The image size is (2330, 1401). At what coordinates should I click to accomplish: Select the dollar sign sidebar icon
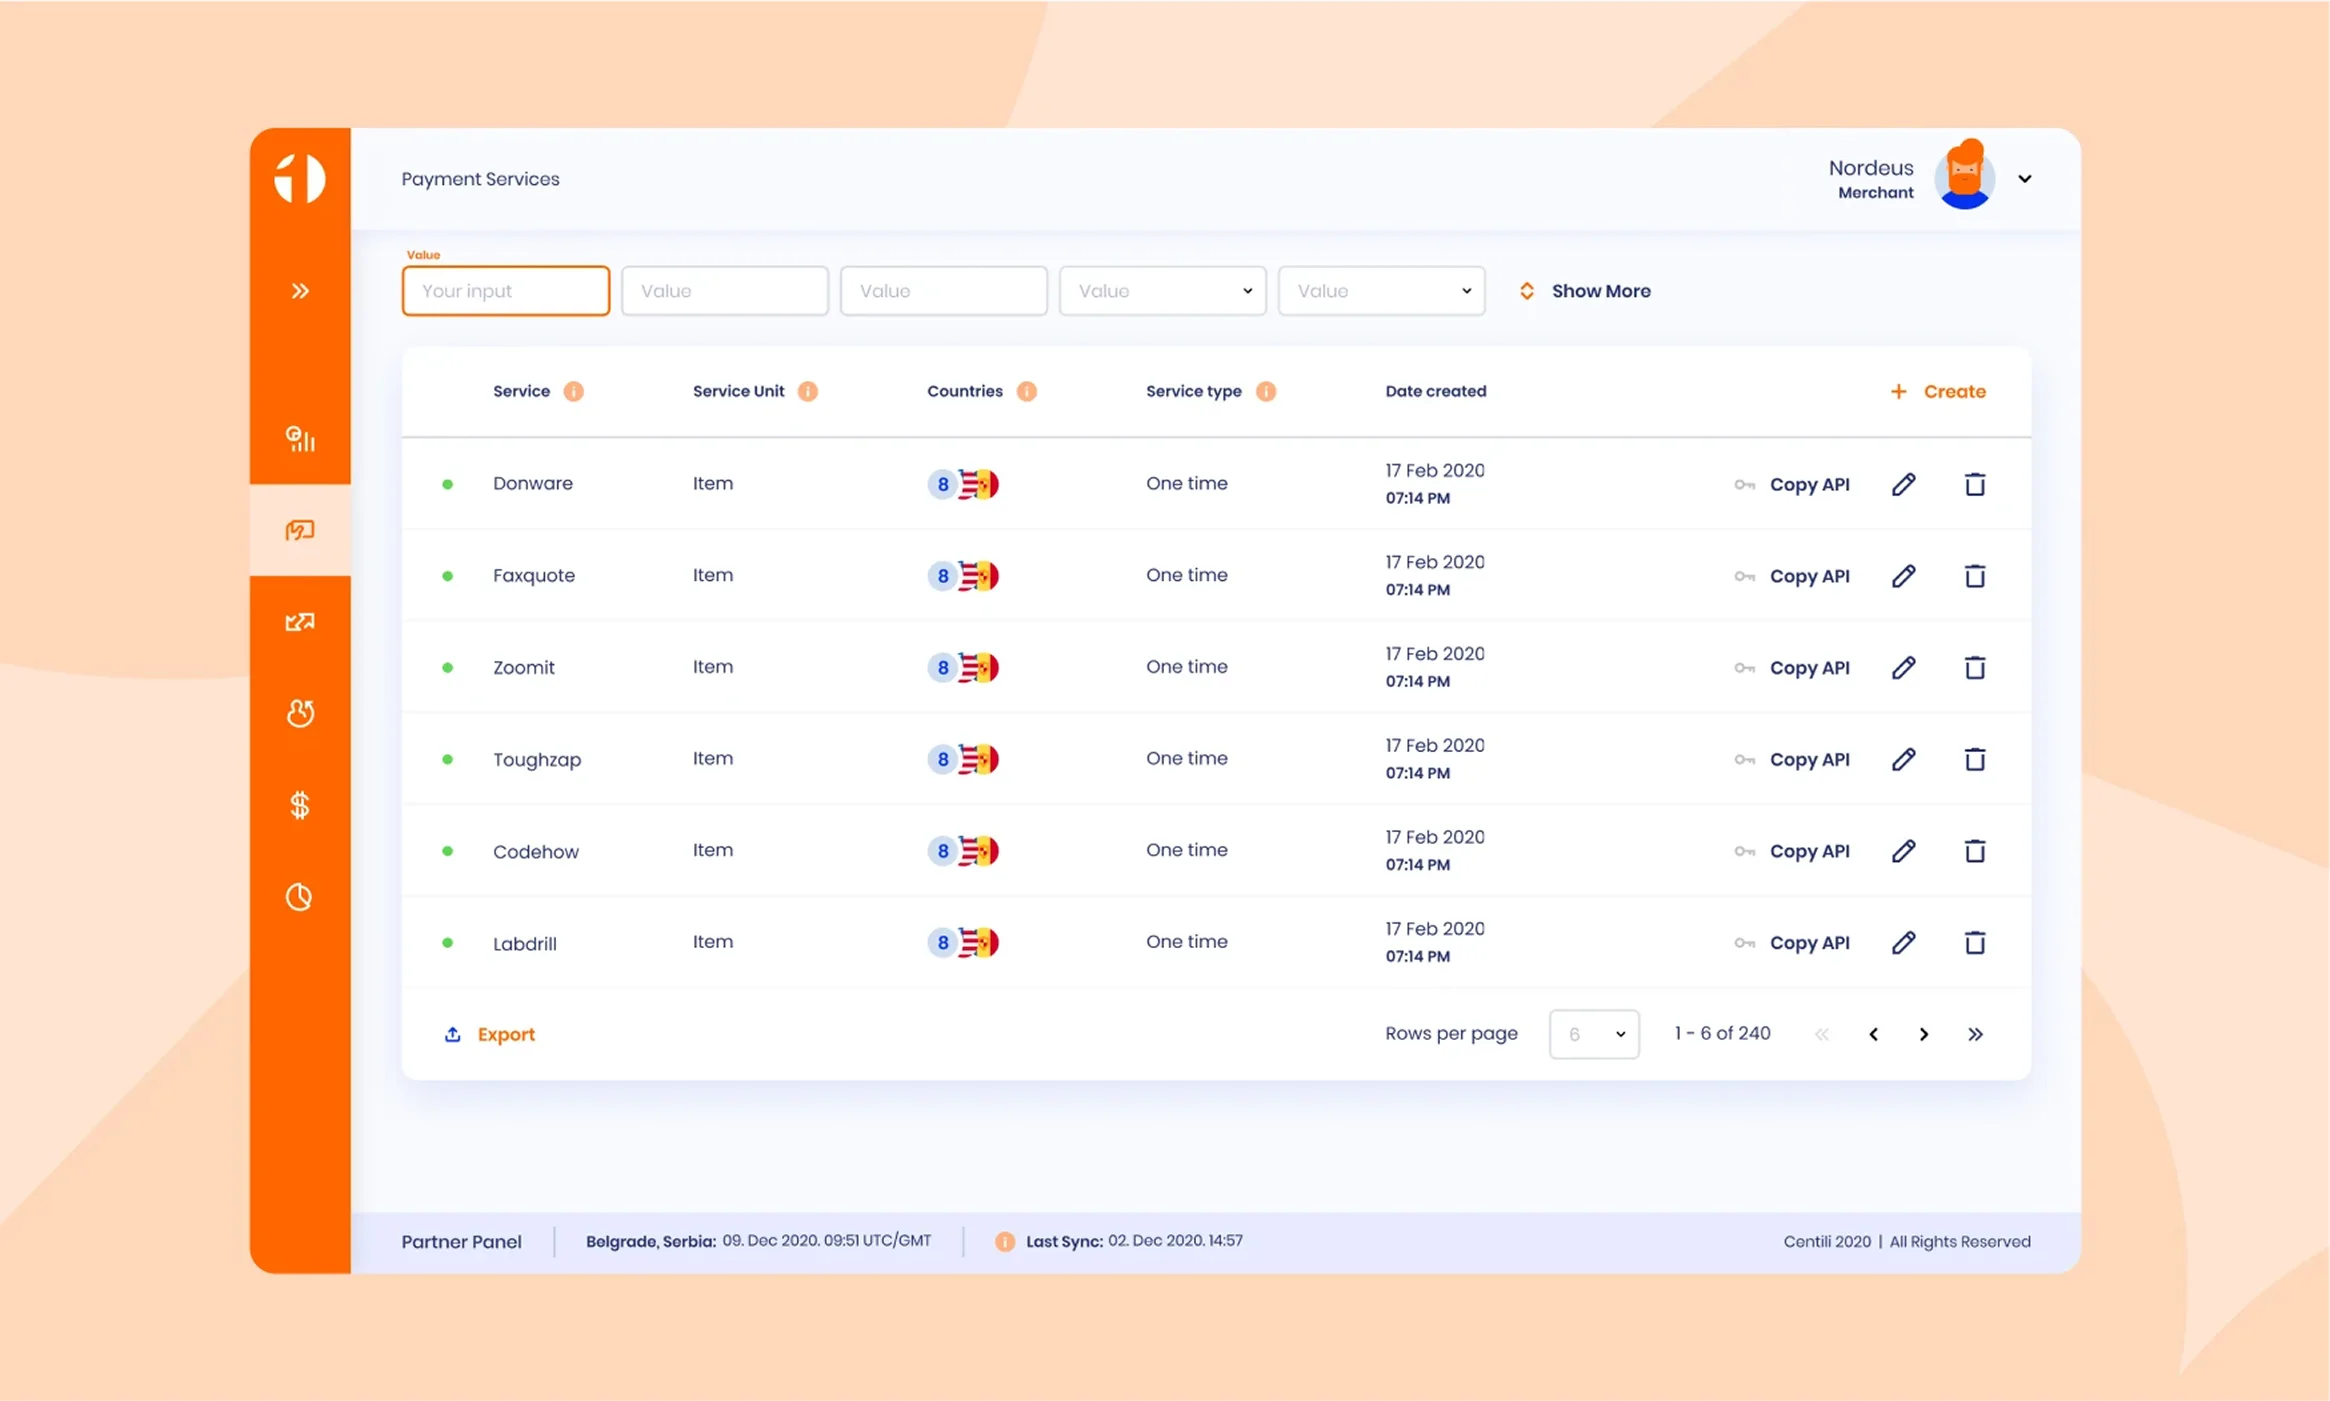300,805
